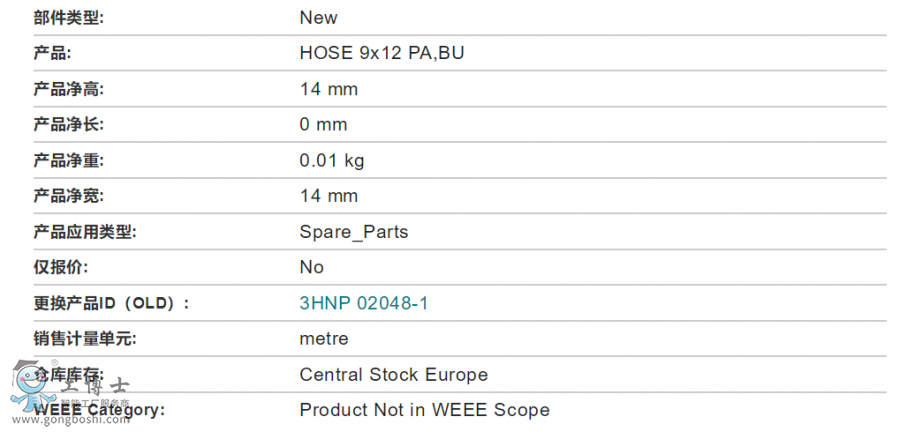Image resolution: width=900 pixels, height=439 pixels.
Task: Select the 0 mm net length value
Action: point(323,125)
